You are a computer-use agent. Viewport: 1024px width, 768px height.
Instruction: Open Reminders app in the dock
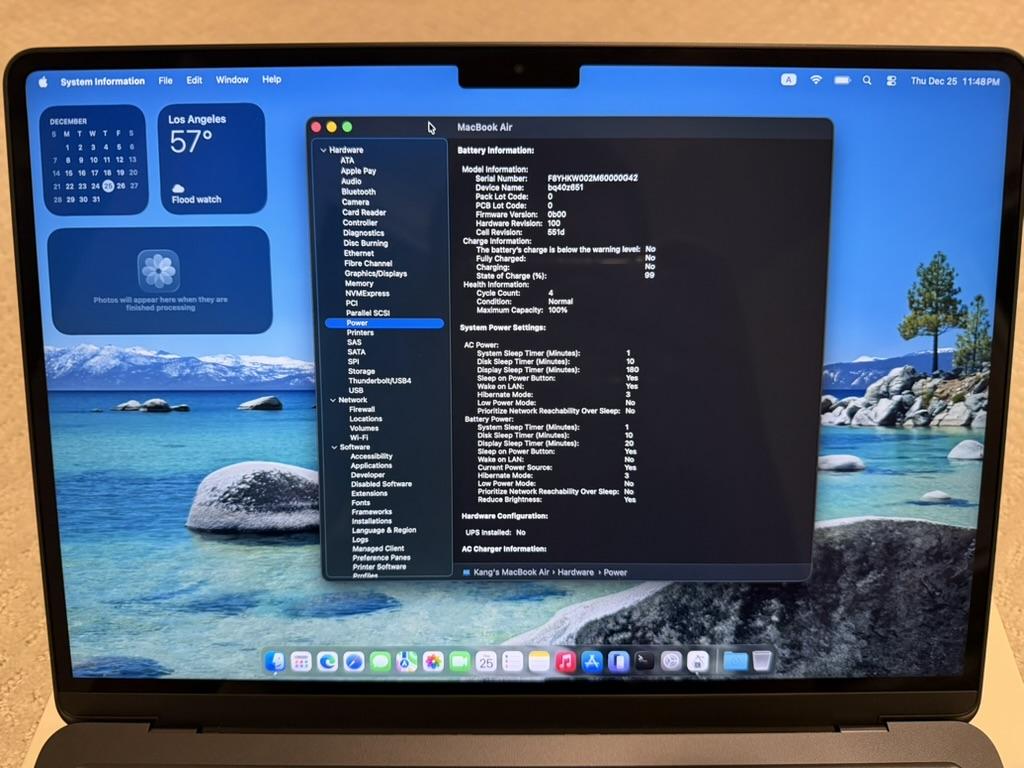513,662
